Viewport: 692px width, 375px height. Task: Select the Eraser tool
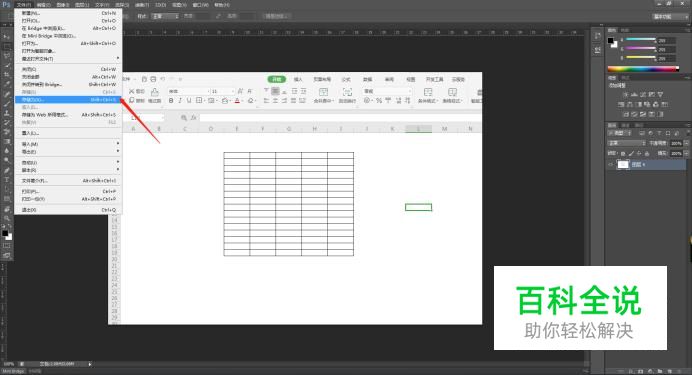6,131
